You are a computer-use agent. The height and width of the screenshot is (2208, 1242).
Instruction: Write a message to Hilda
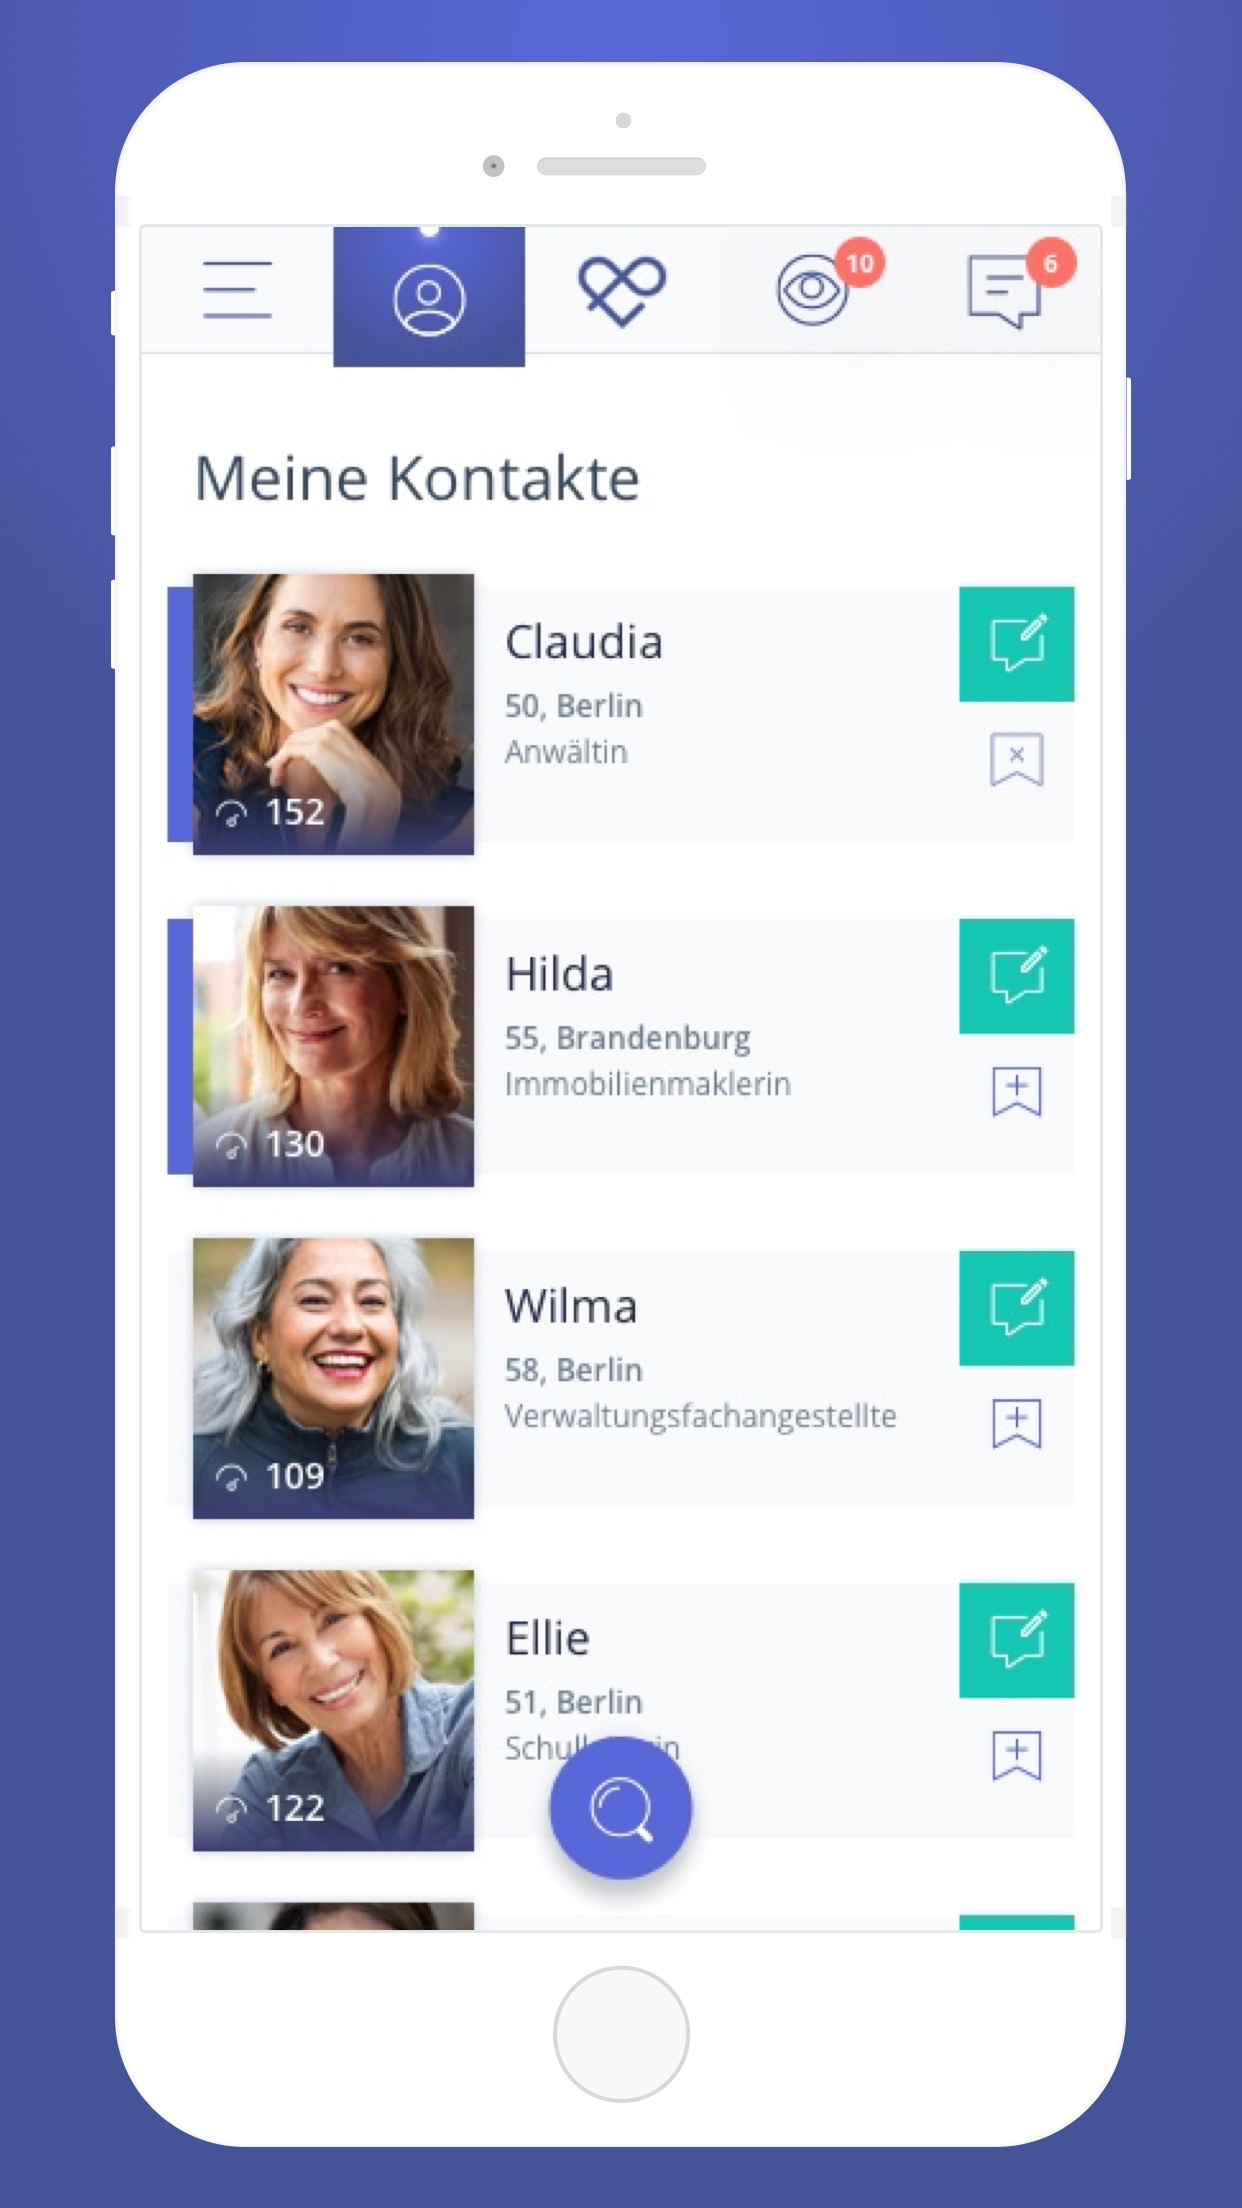1017,976
